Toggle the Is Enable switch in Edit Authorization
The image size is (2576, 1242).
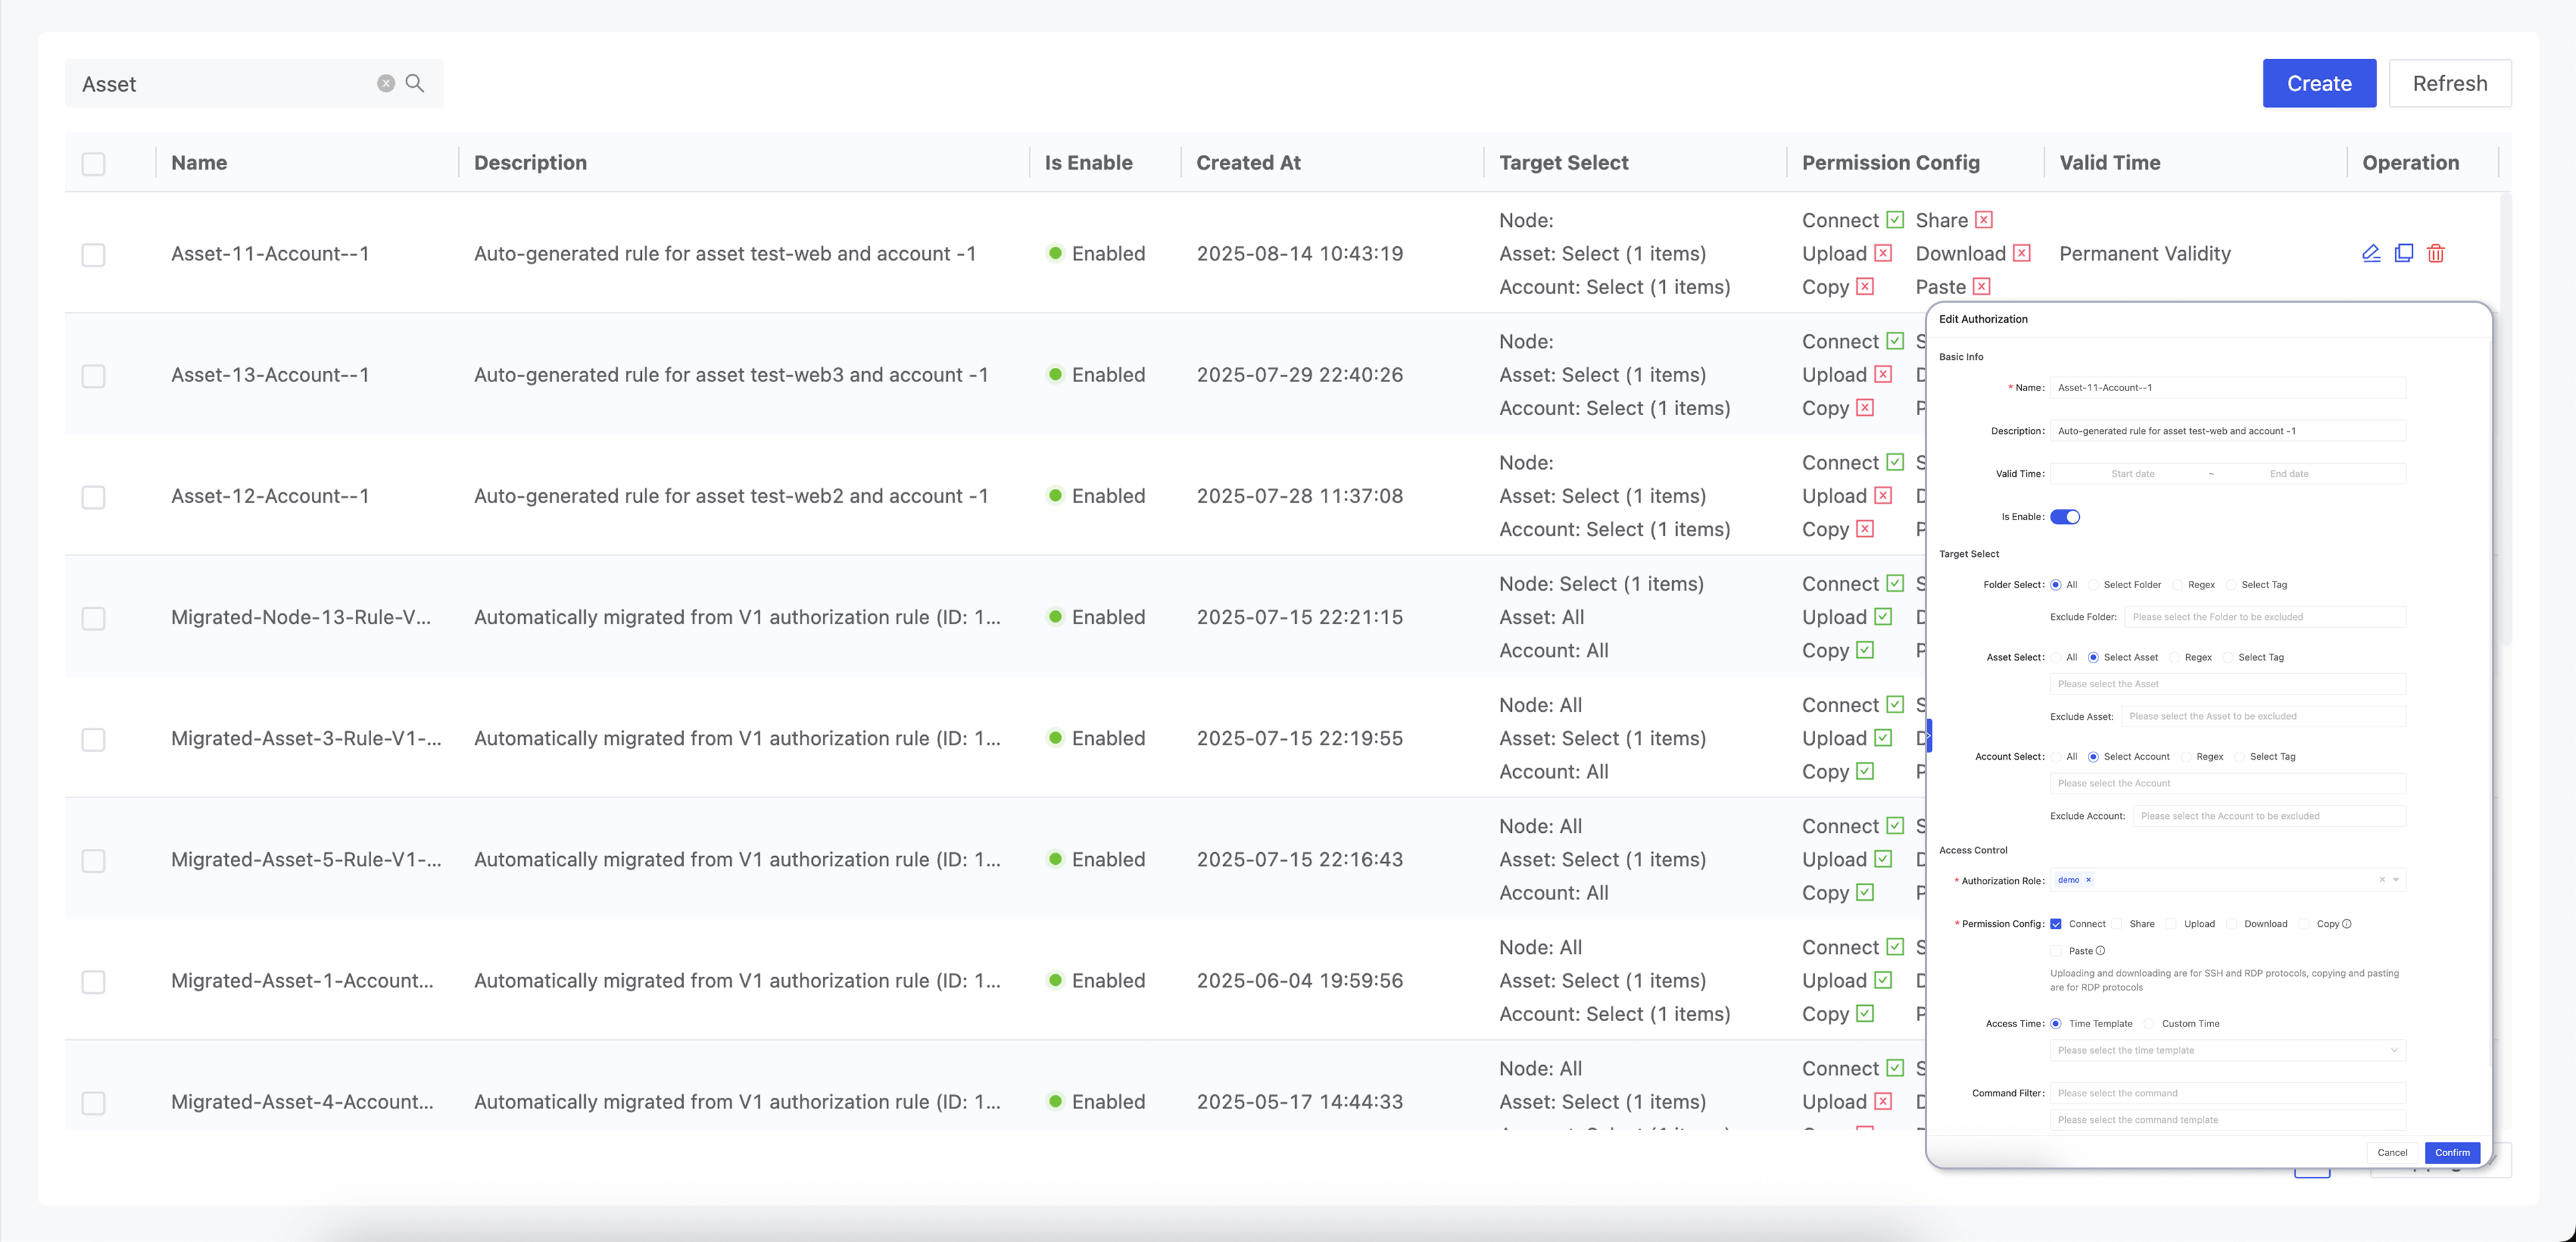[2065, 517]
